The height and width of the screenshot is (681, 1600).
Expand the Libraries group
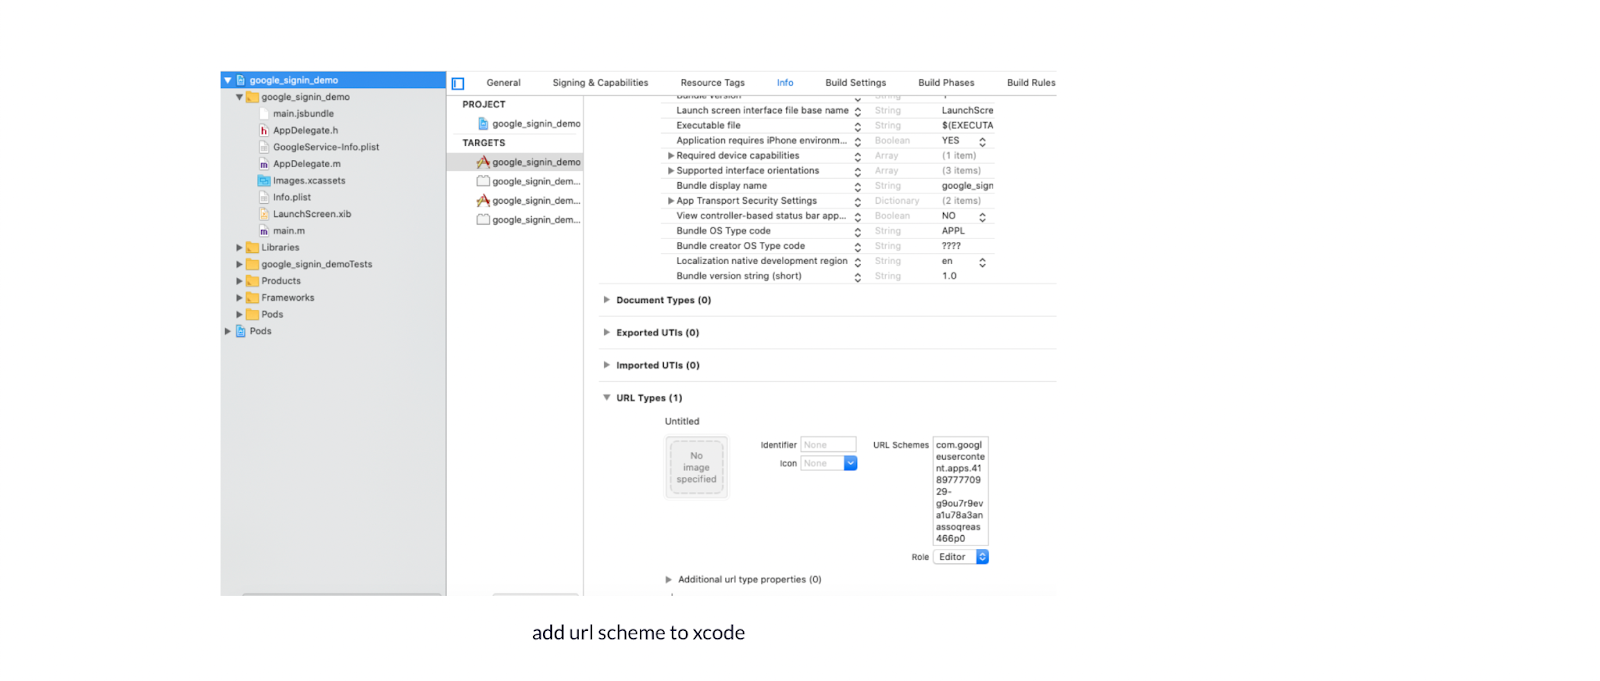click(x=239, y=248)
